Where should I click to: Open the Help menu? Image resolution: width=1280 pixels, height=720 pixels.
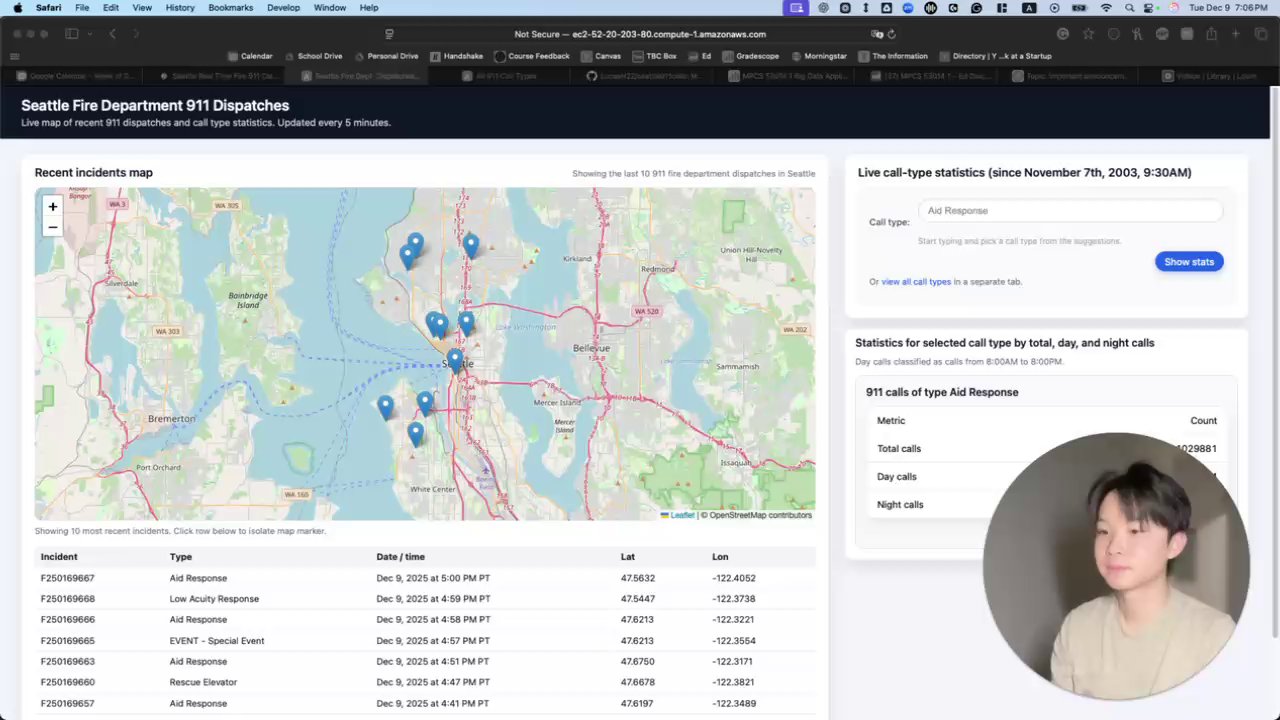[369, 7]
